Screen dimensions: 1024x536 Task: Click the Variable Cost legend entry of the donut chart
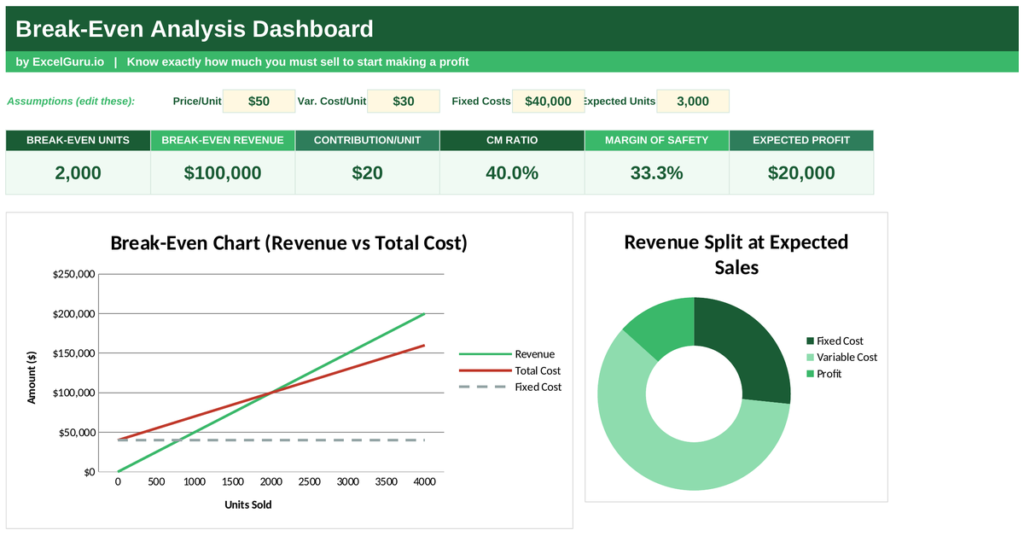click(842, 357)
